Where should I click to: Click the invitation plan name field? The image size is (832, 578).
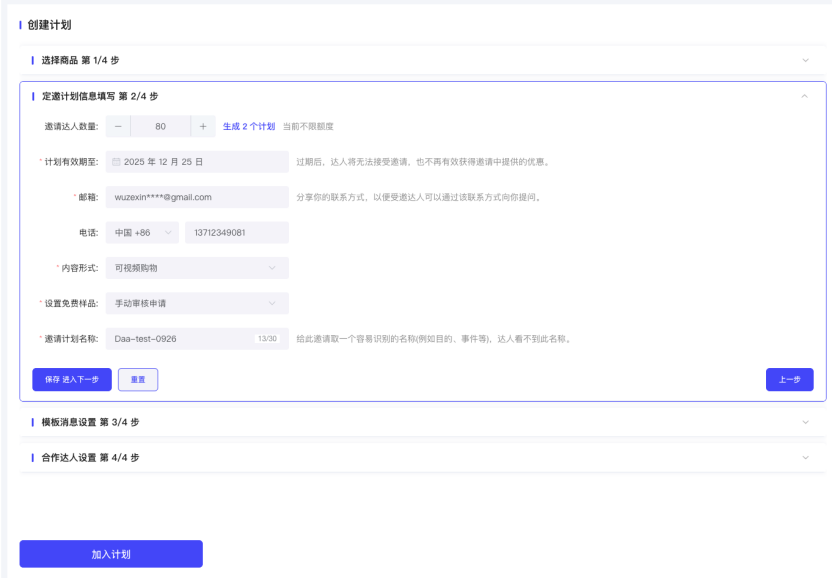(x=180, y=339)
